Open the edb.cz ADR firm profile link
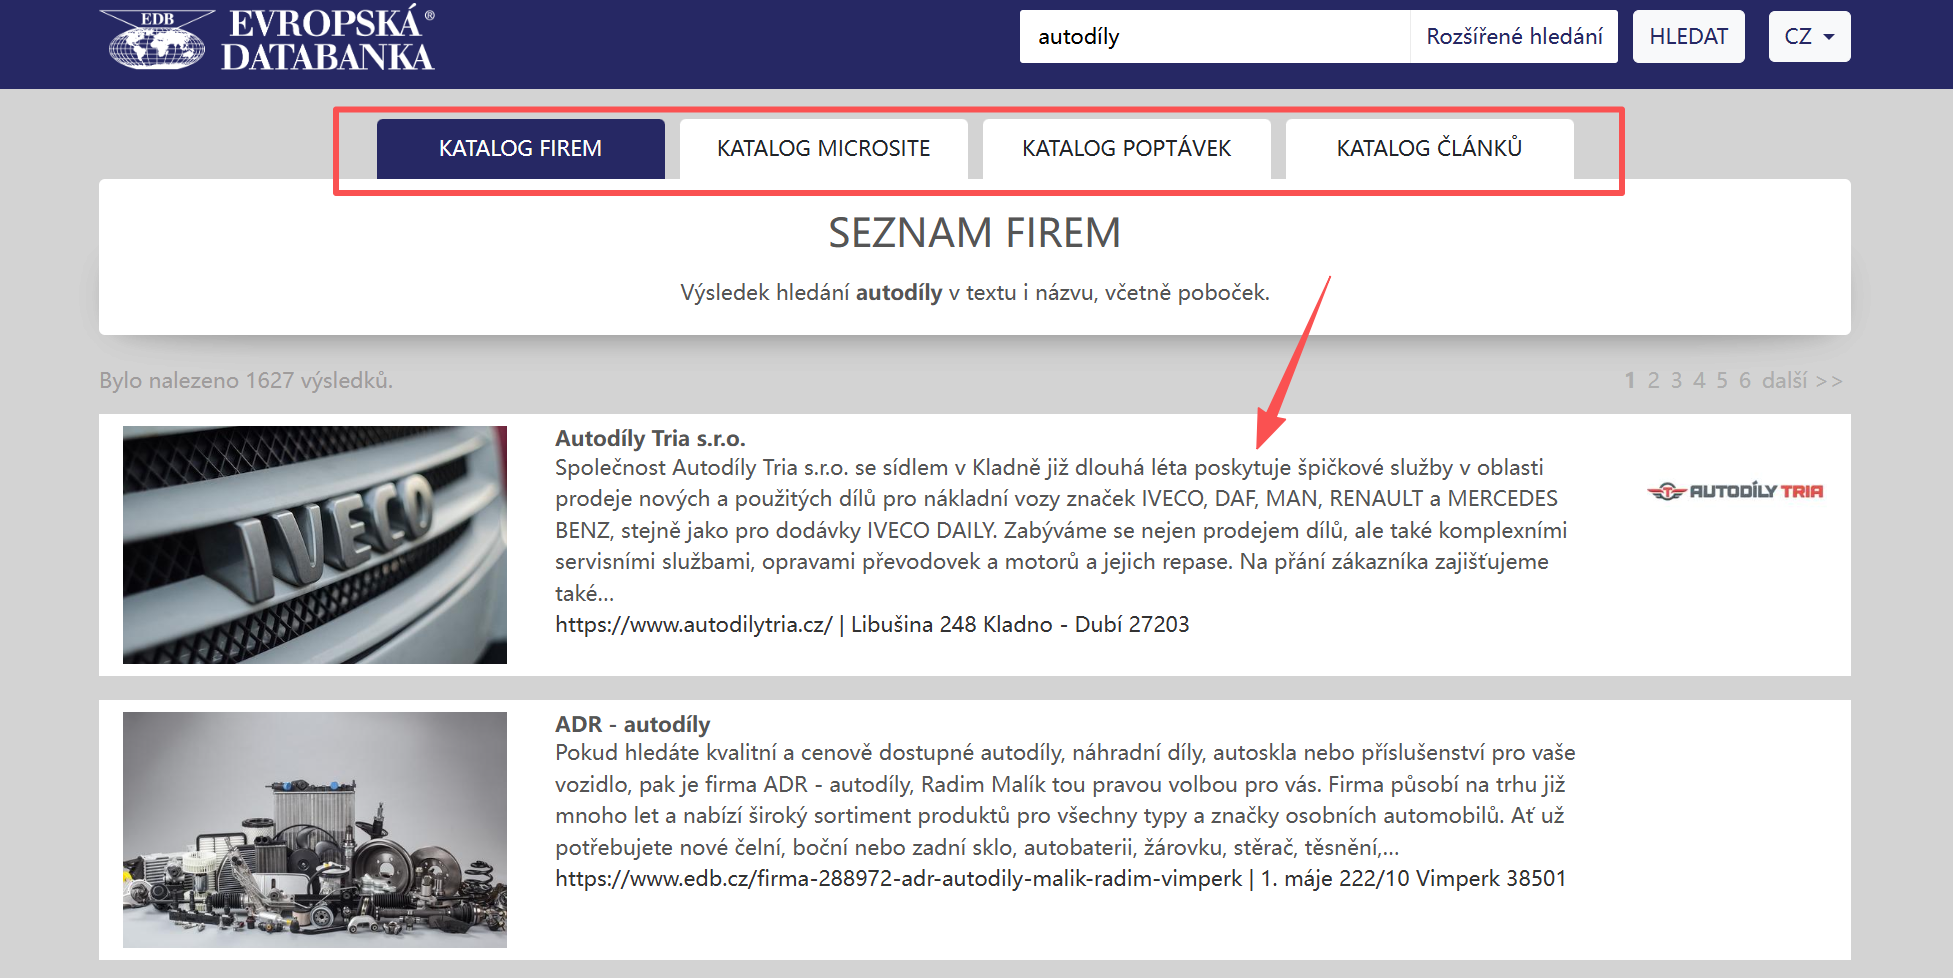 [x=898, y=879]
